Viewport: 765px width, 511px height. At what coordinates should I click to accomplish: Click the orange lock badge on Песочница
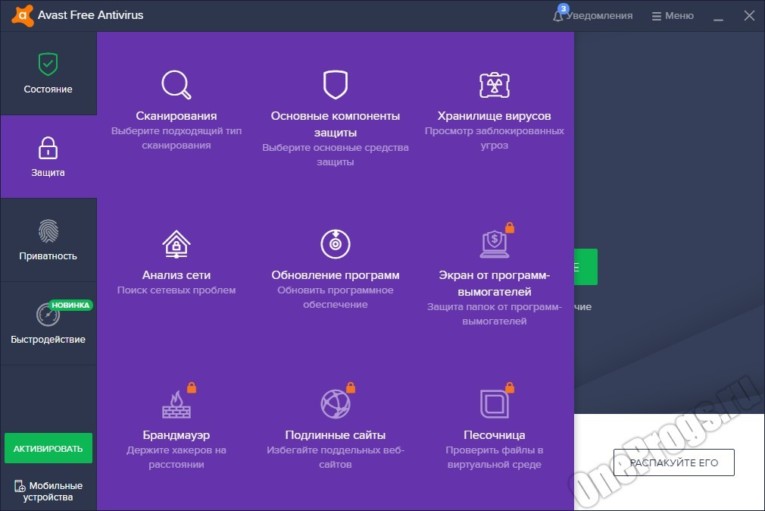pos(510,388)
